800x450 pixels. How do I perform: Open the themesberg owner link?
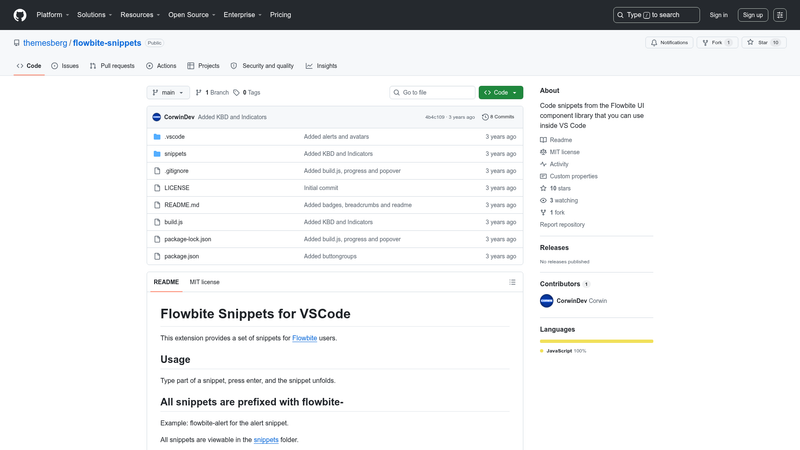(x=45, y=43)
